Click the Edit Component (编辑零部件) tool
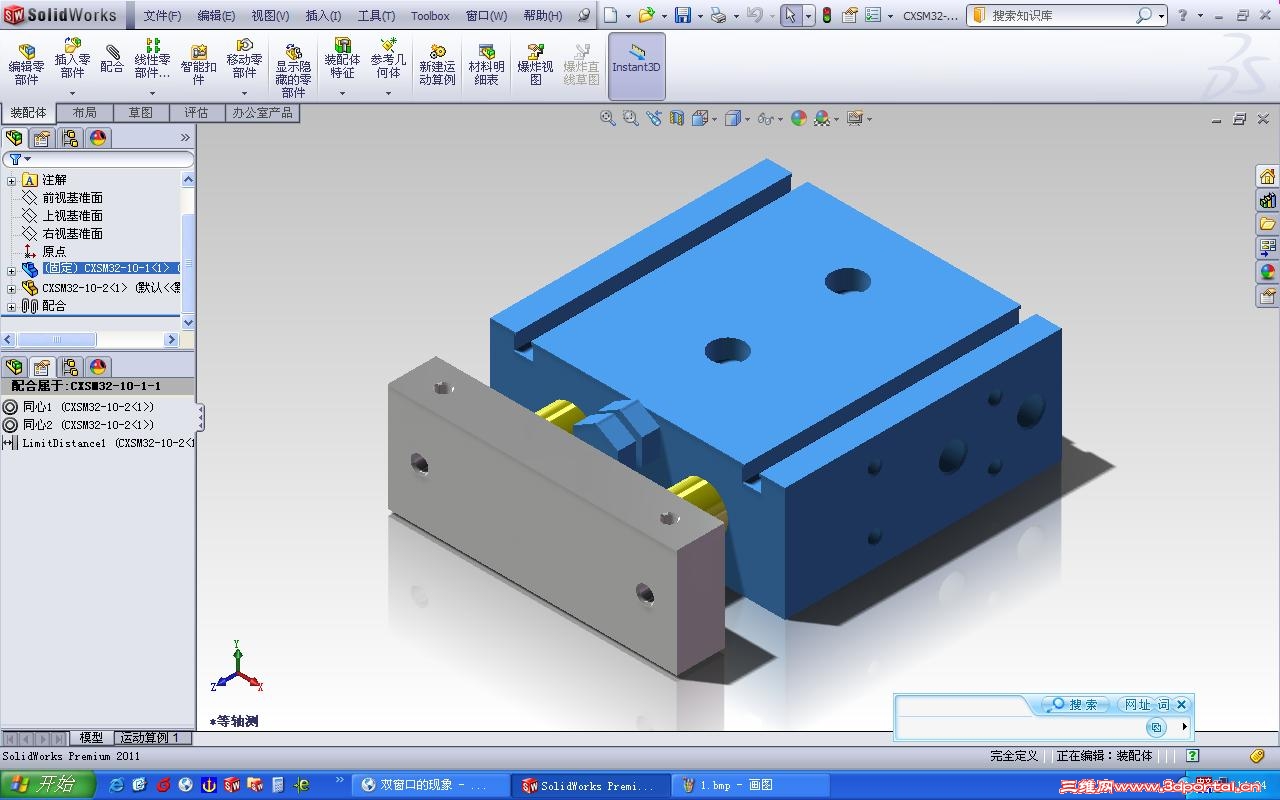 [x=26, y=65]
